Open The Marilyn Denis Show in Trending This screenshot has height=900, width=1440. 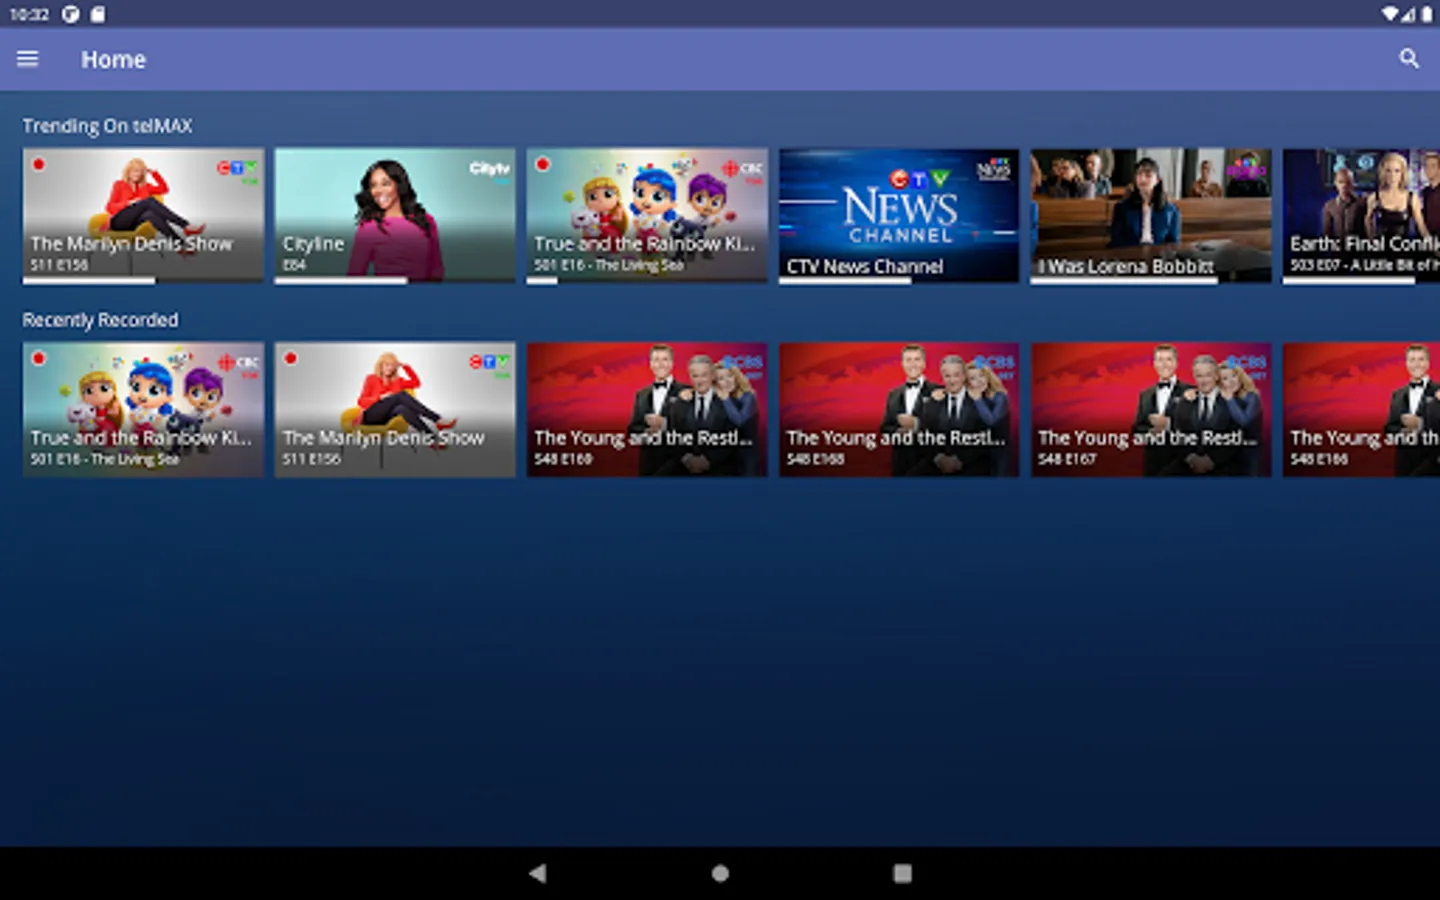[x=144, y=216]
